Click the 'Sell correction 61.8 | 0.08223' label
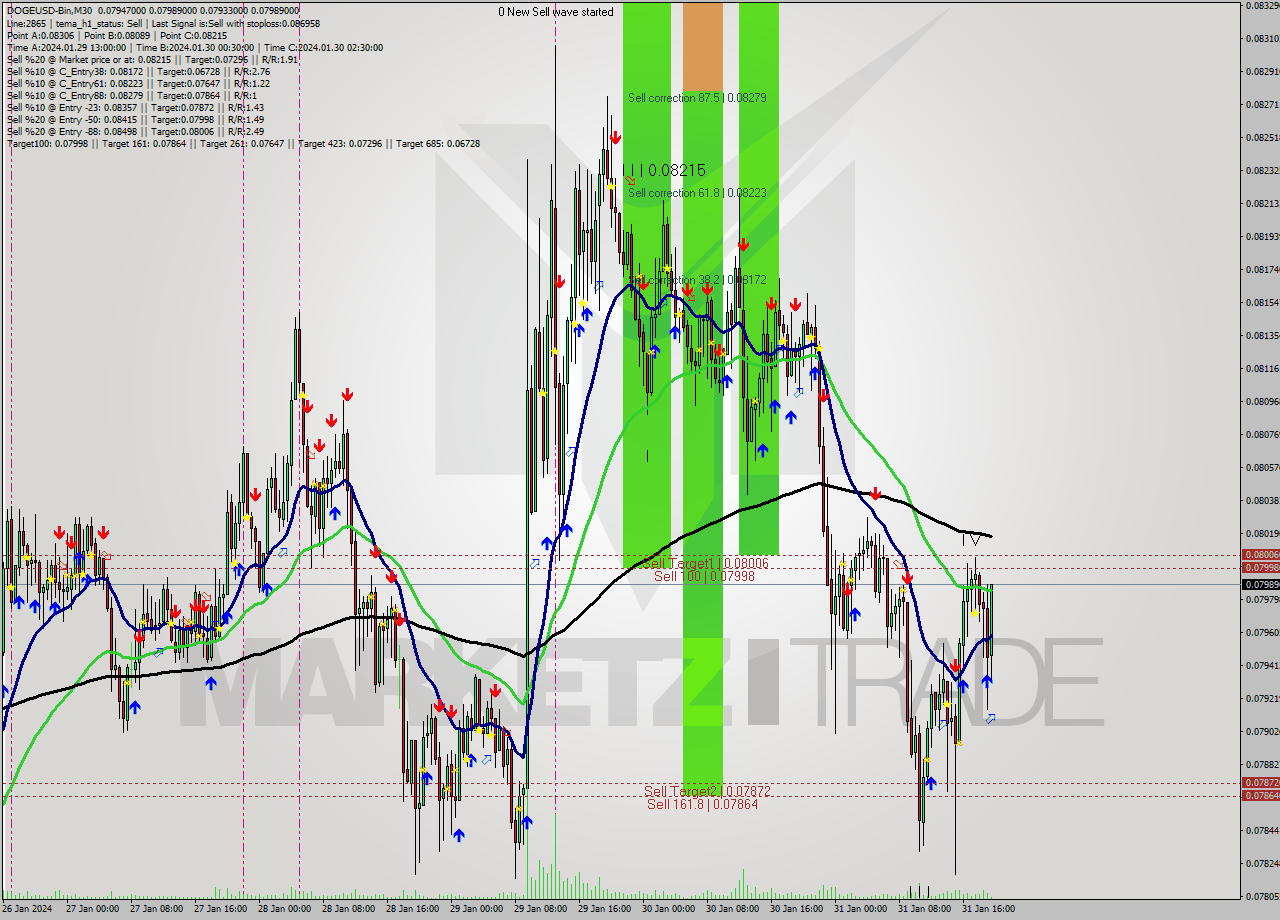 (697, 192)
